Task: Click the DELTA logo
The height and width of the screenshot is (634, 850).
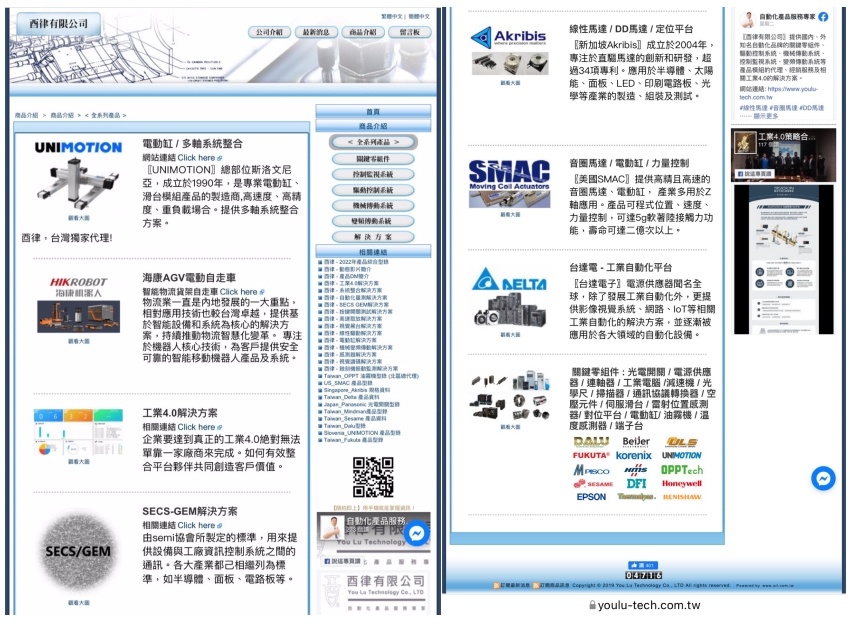Action: pos(509,280)
